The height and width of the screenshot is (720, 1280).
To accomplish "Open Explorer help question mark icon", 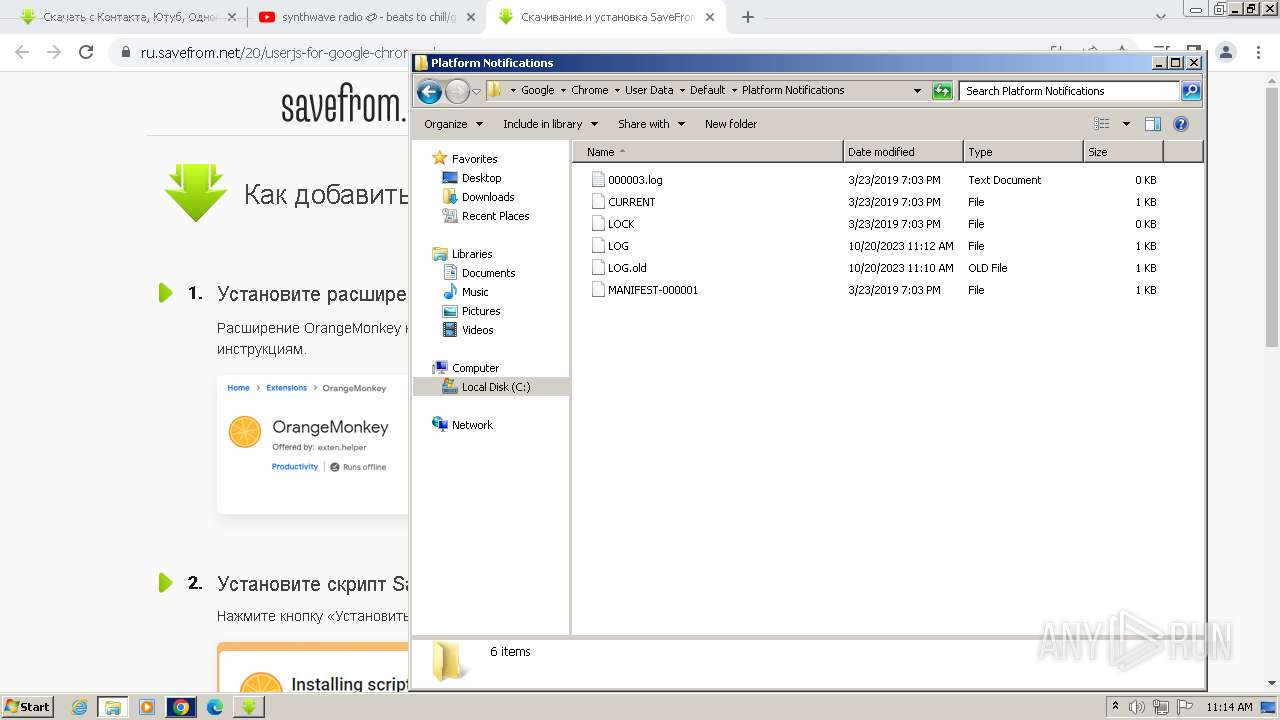I will pyautogui.click(x=1181, y=124).
